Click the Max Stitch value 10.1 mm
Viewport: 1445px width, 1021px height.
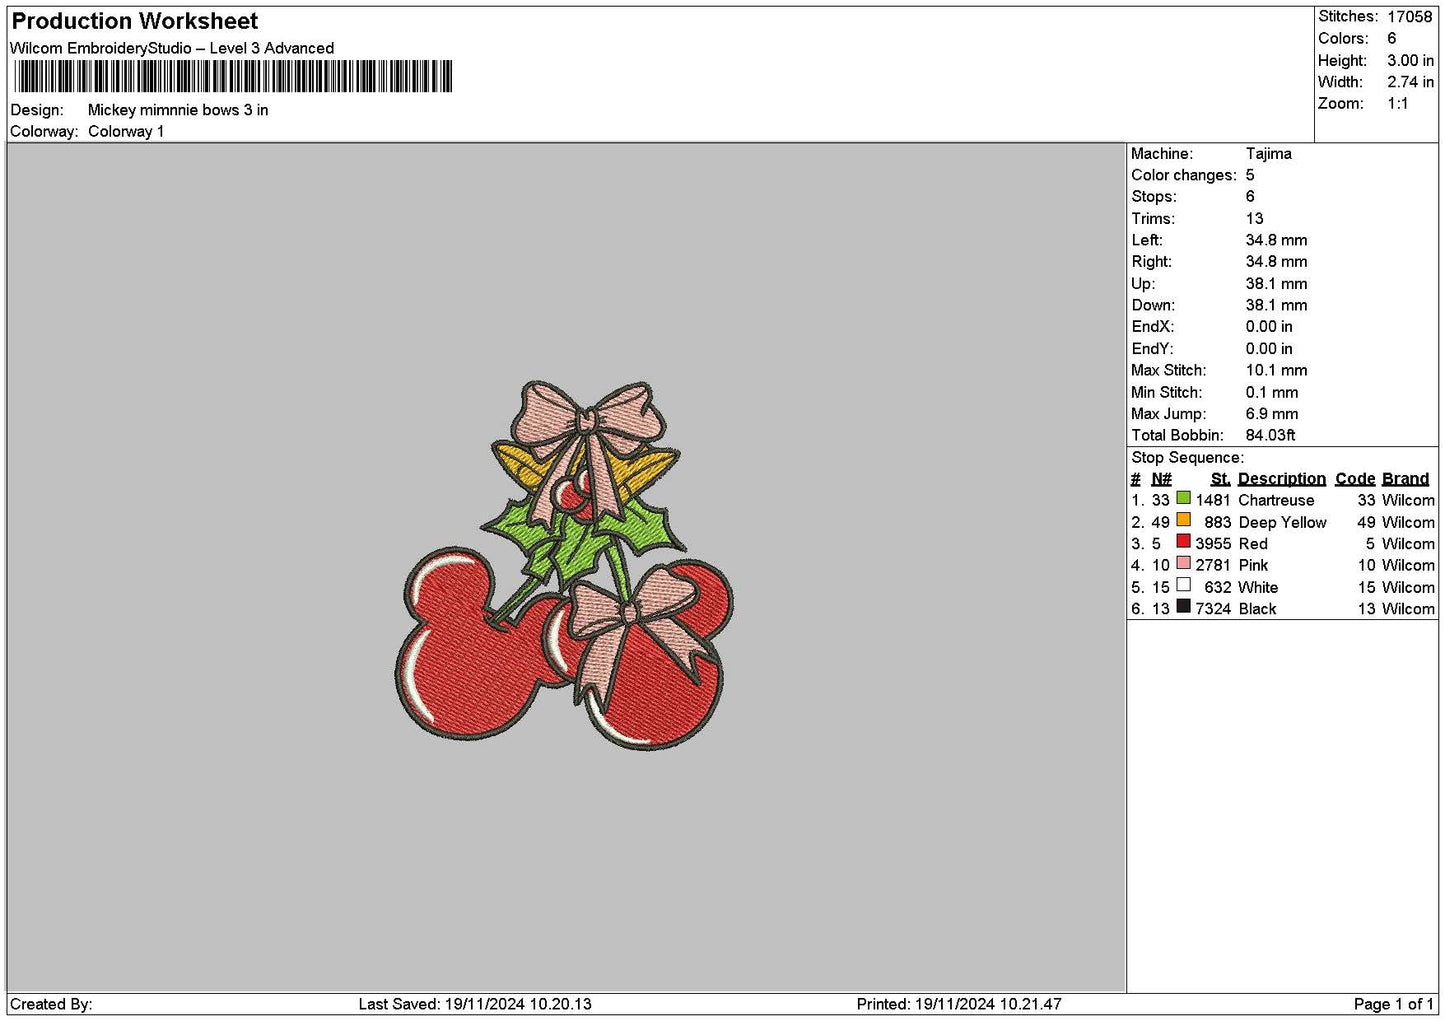click(1277, 370)
